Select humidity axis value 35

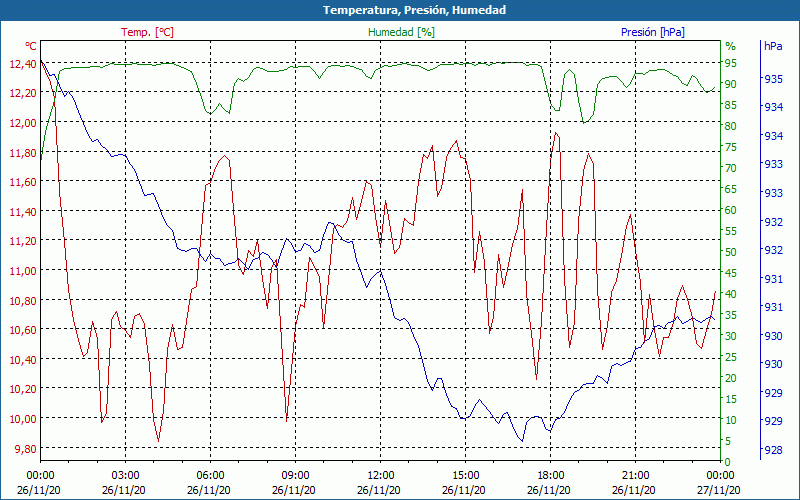[731, 315]
